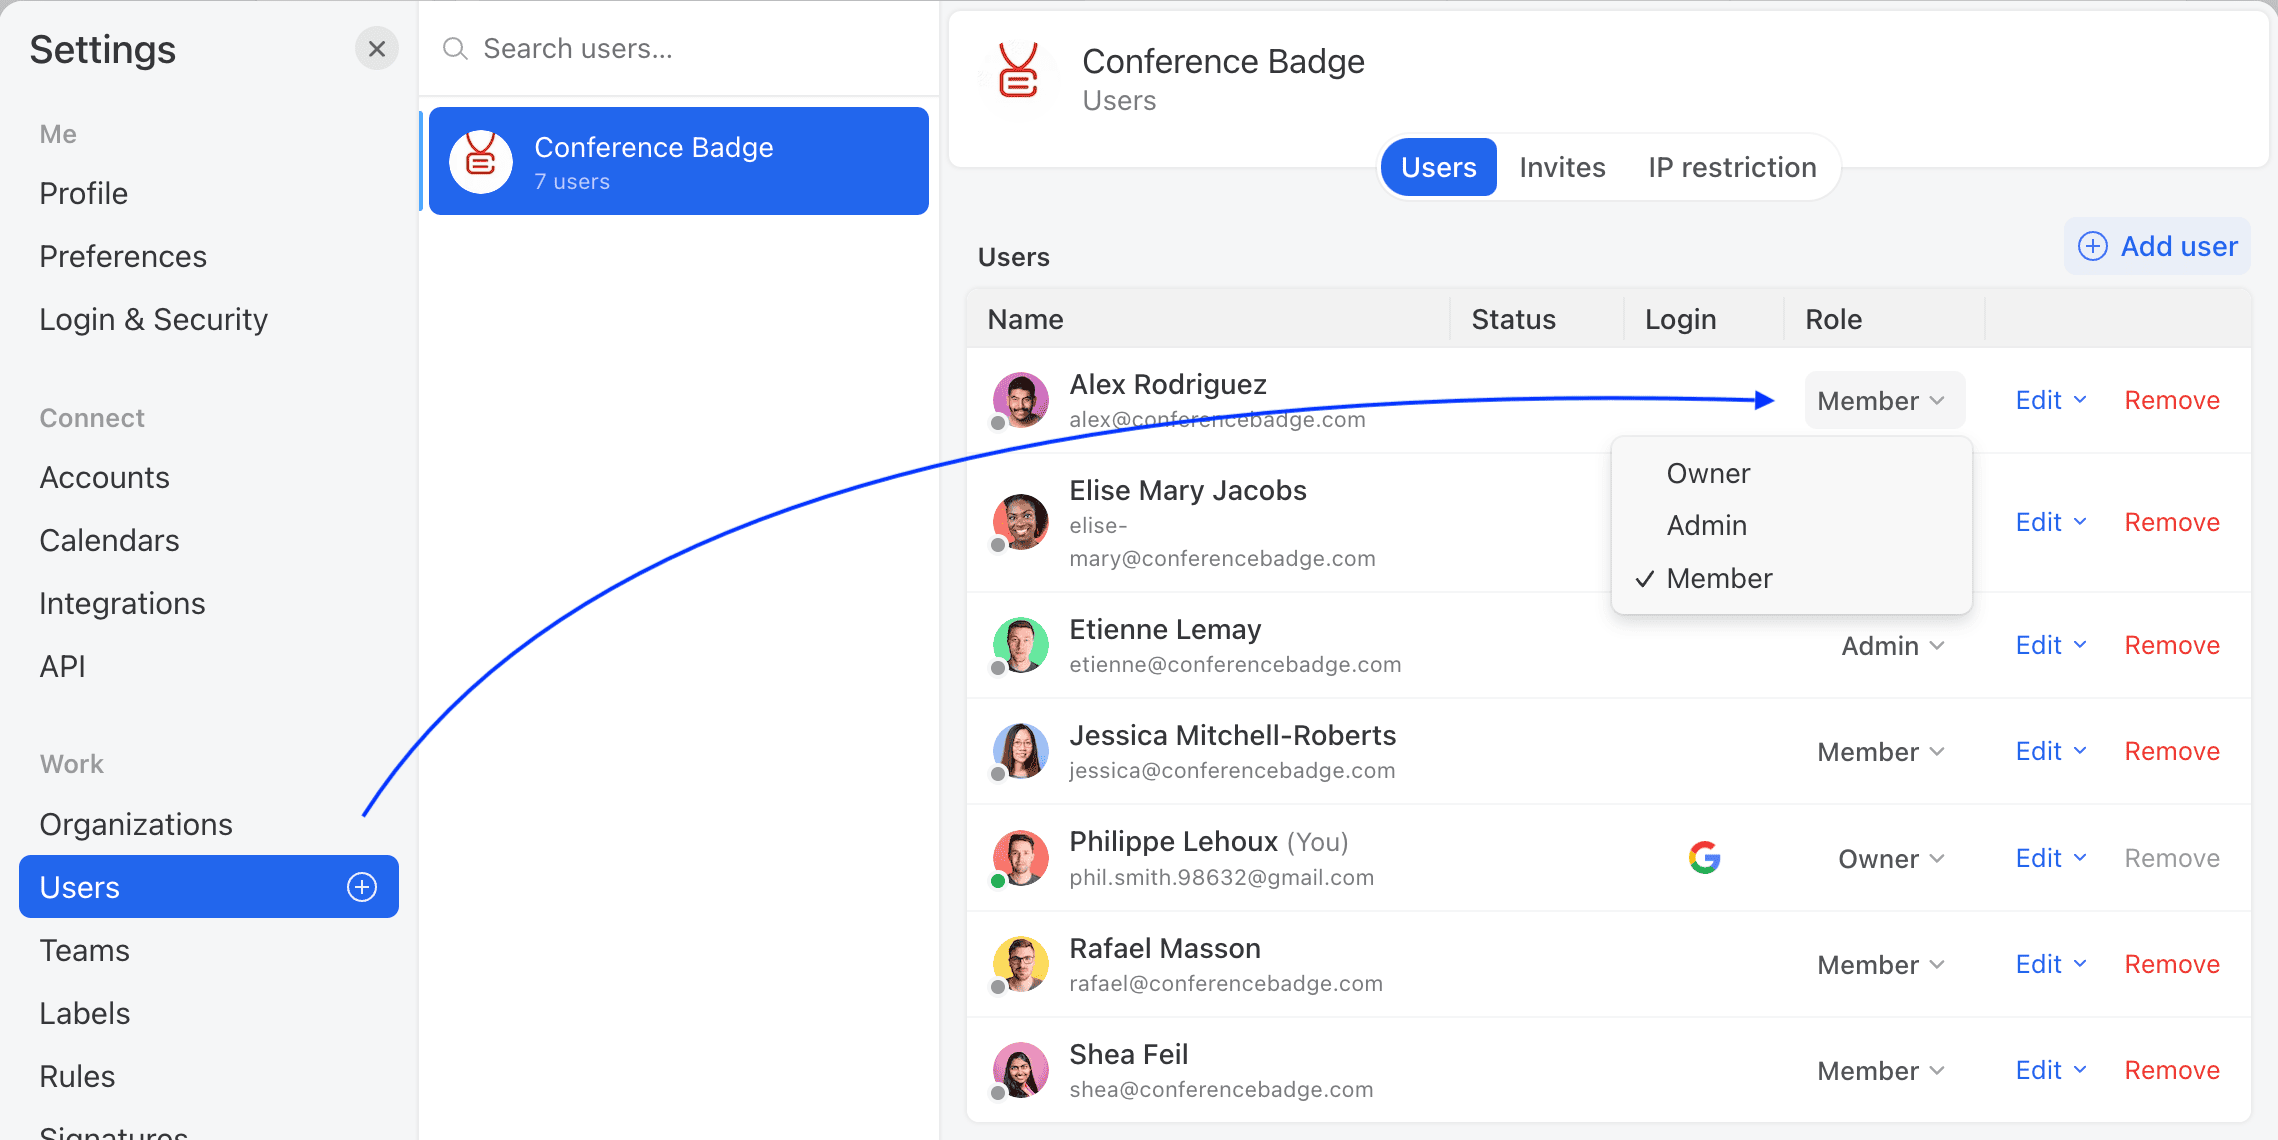The image size is (2278, 1140).
Task: Select Conference Badge organization with 7 users
Action: pos(678,161)
